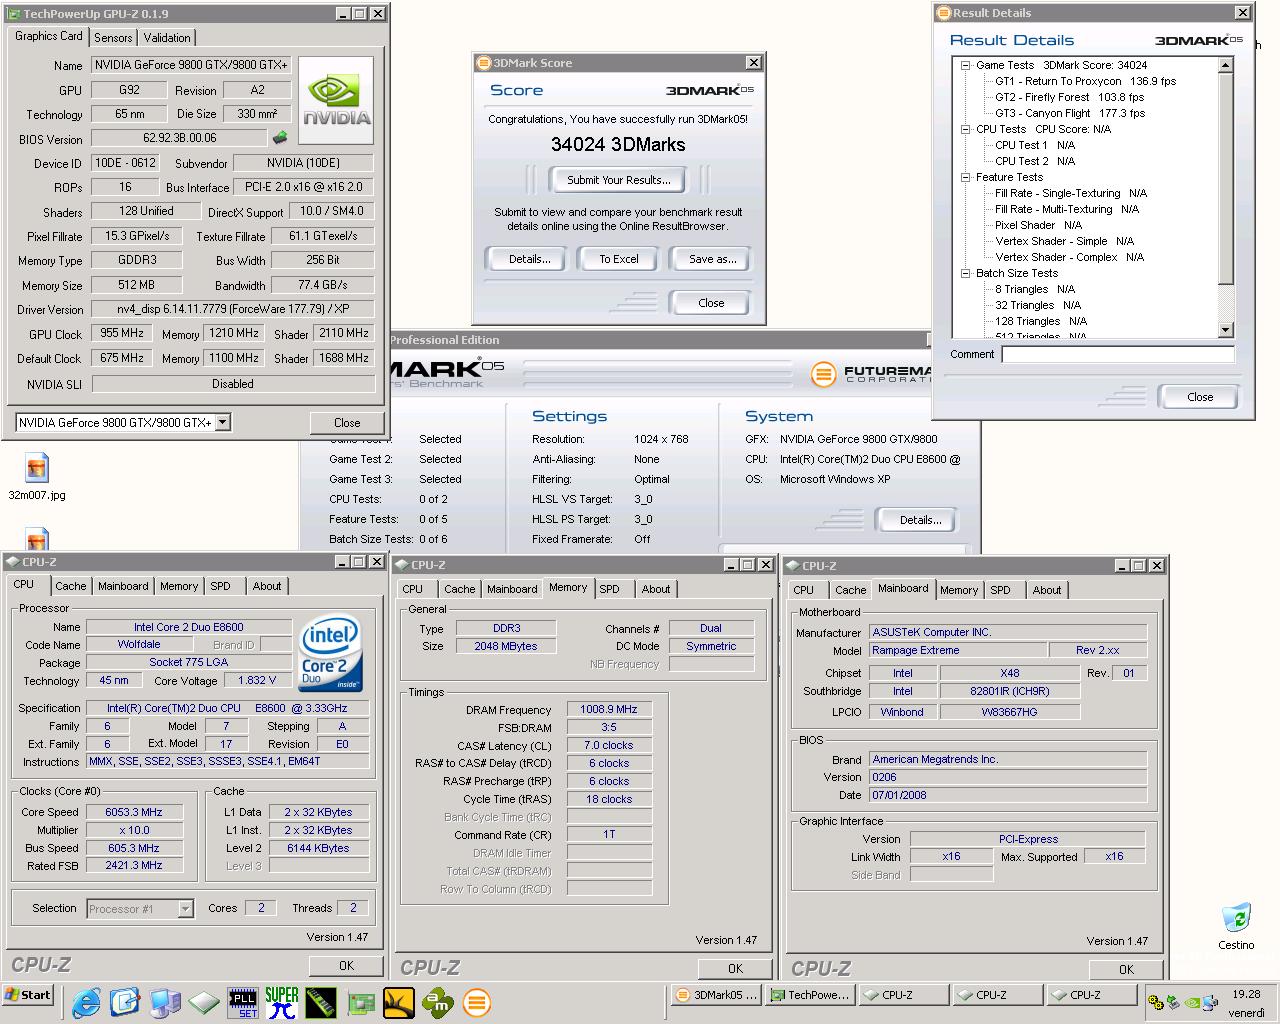Click the Save as button
The width and height of the screenshot is (1280, 1024).
coord(713,259)
